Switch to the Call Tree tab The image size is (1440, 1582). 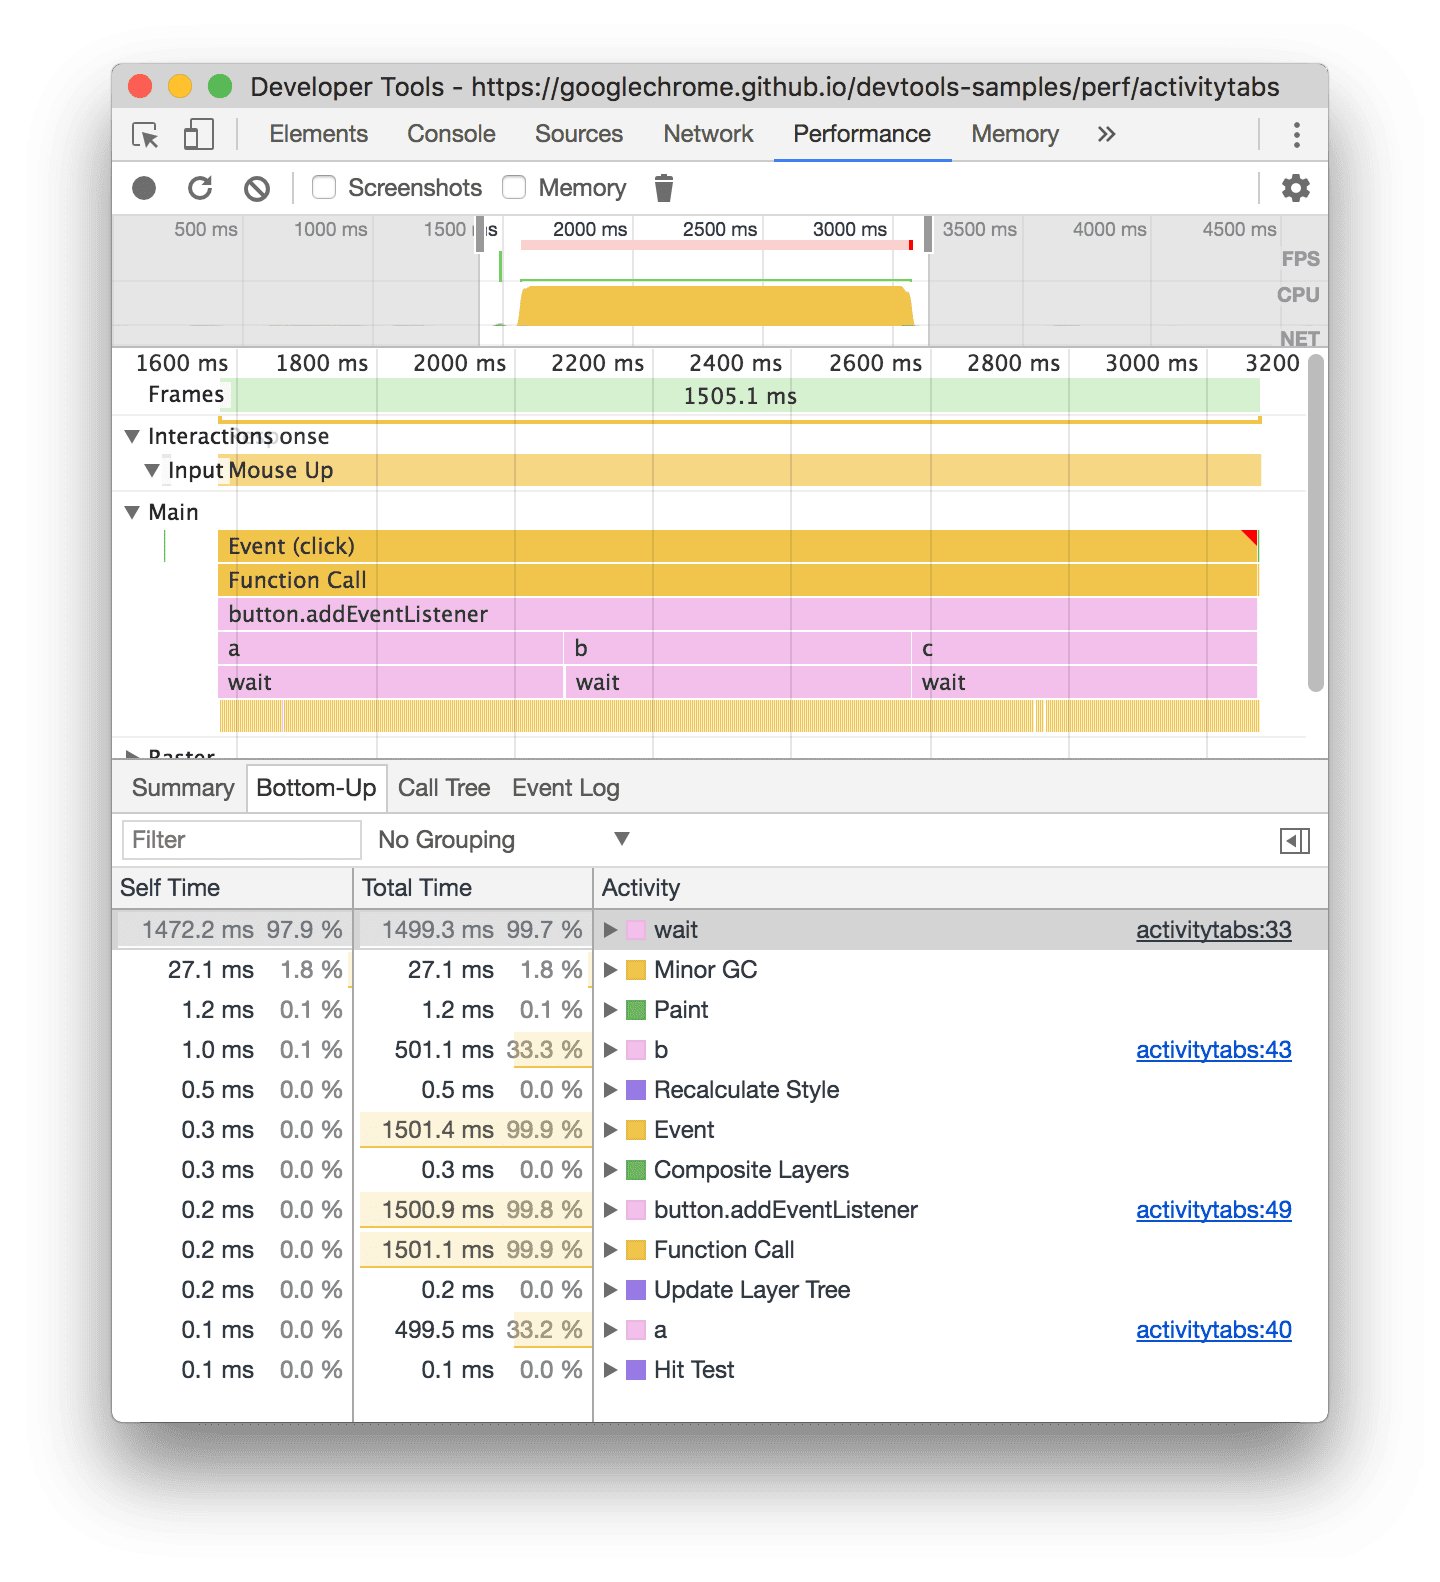tap(443, 788)
